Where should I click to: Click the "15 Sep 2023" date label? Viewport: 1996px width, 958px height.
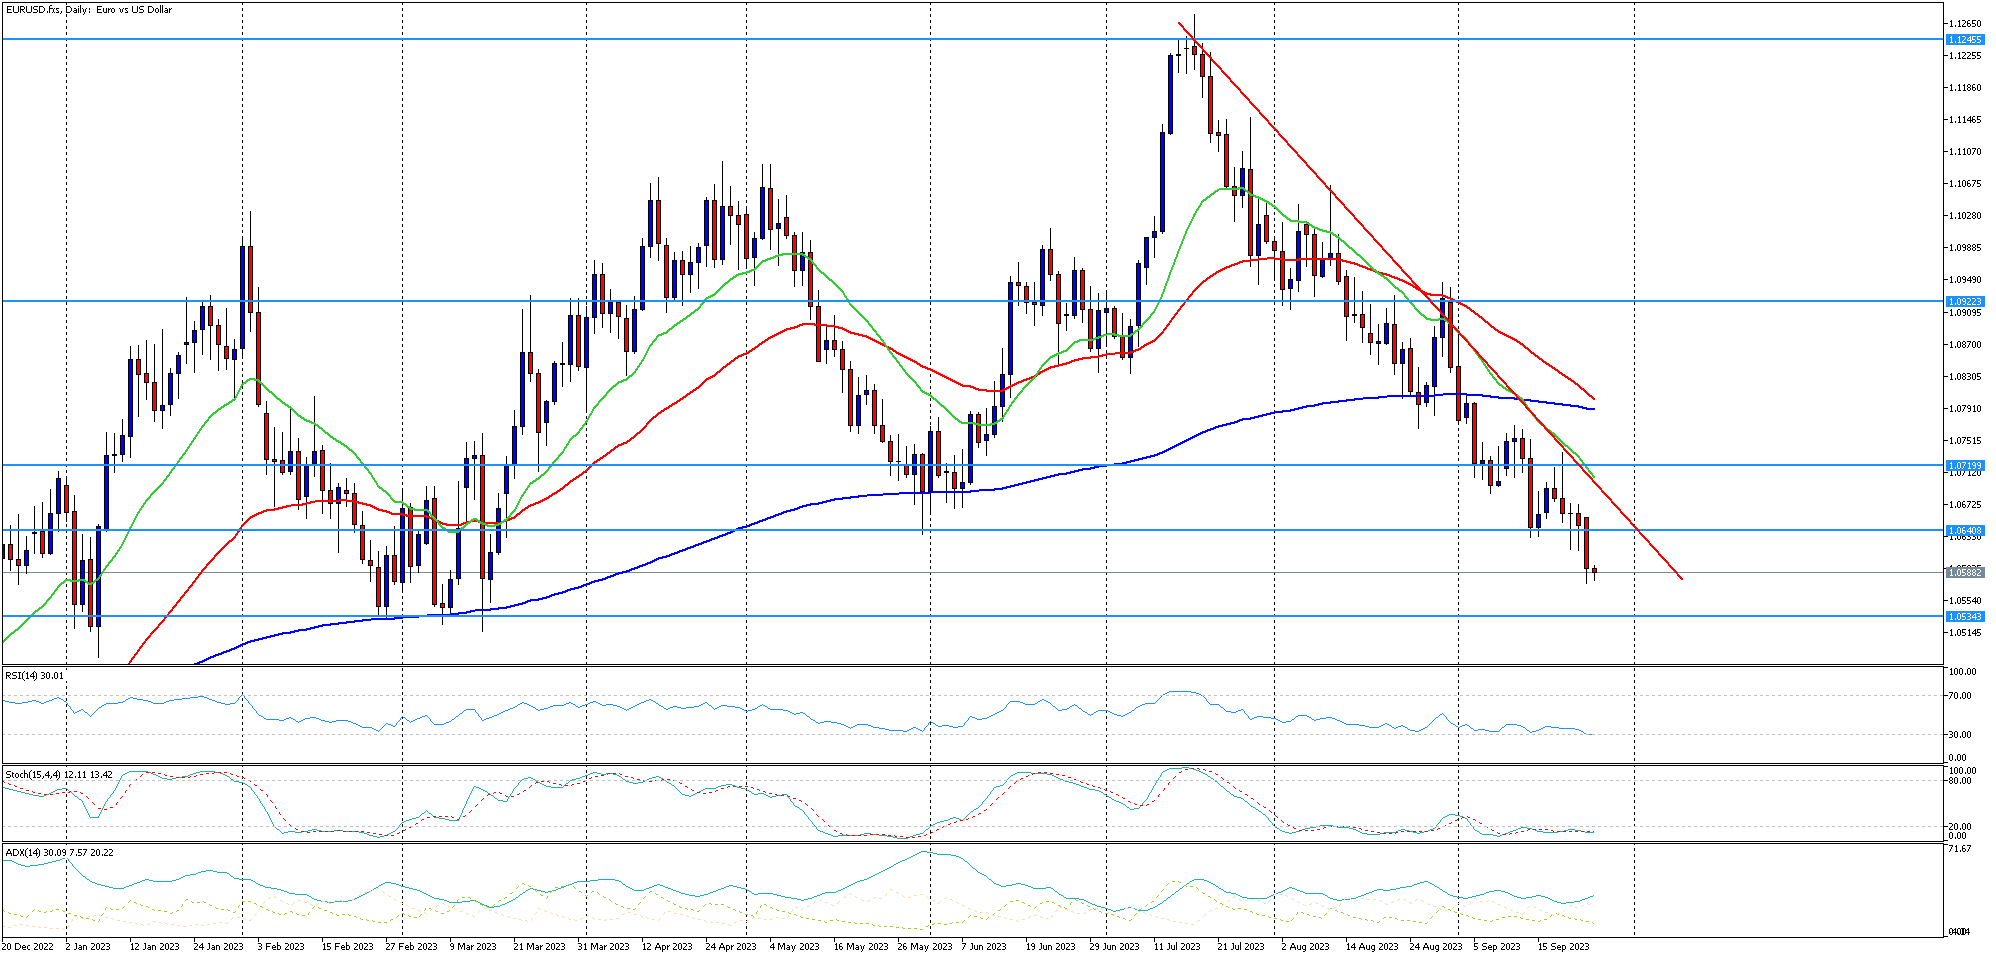tap(1563, 947)
